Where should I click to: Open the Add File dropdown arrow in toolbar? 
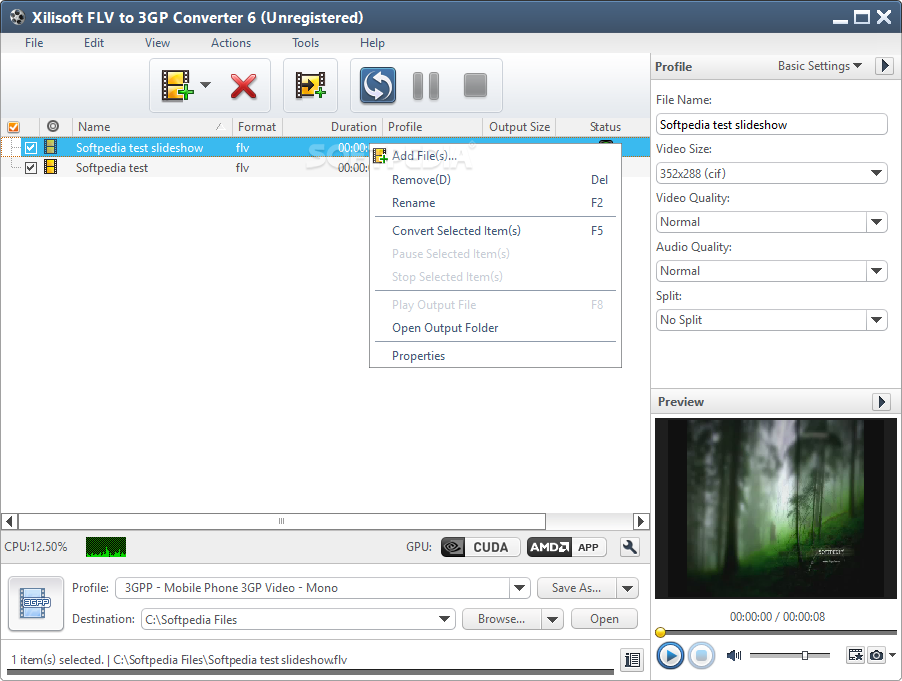(205, 85)
